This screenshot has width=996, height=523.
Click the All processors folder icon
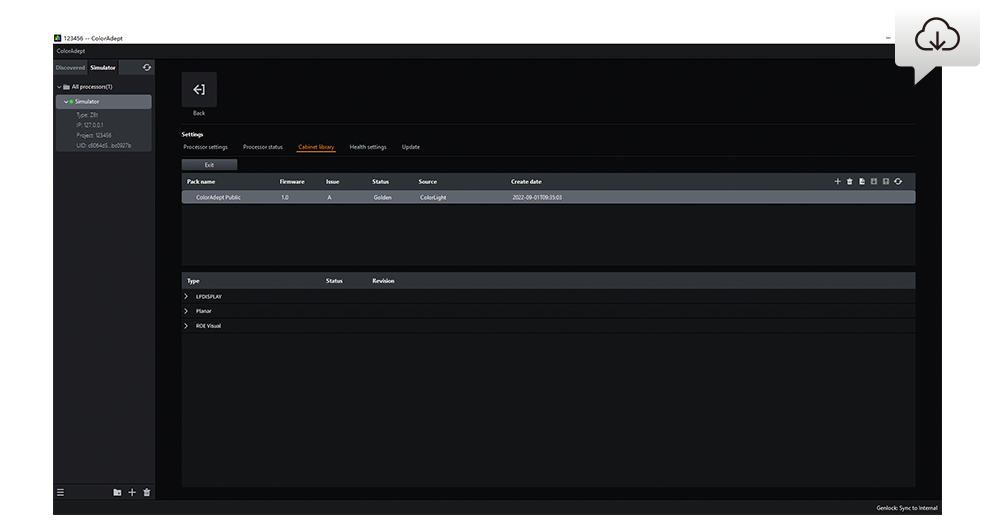[x=66, y=87]
